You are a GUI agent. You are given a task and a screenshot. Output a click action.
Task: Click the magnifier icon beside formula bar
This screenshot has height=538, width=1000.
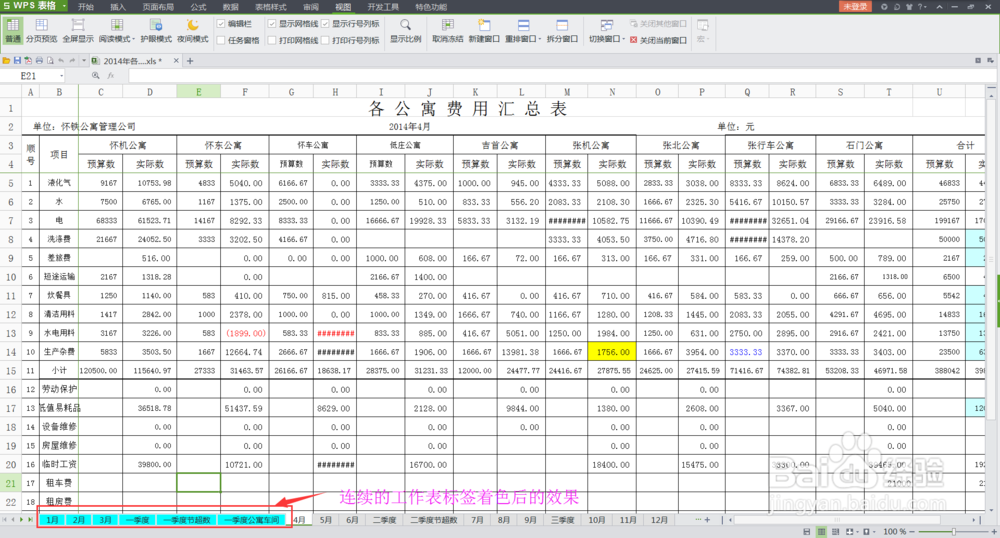96,76
